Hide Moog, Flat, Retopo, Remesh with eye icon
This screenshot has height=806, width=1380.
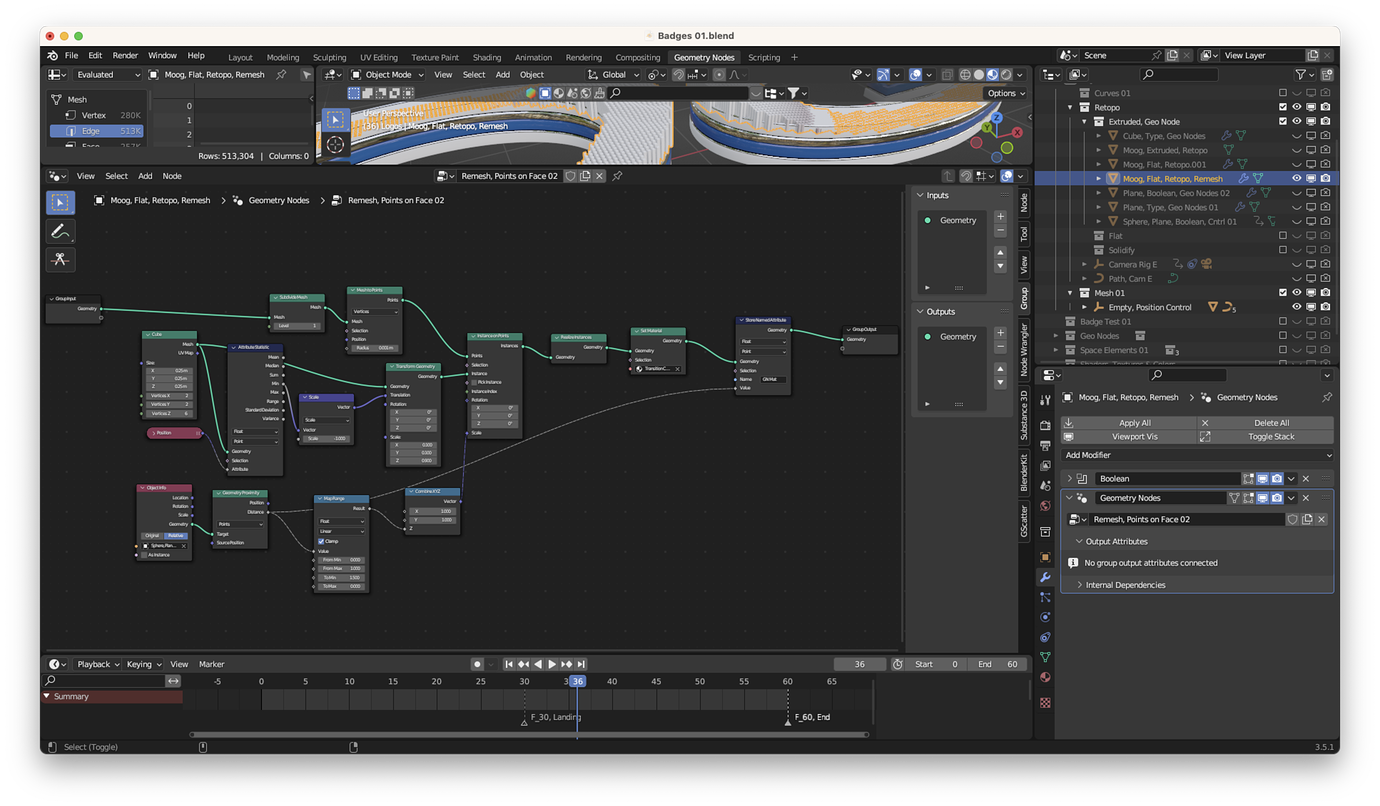point(1297,179)
